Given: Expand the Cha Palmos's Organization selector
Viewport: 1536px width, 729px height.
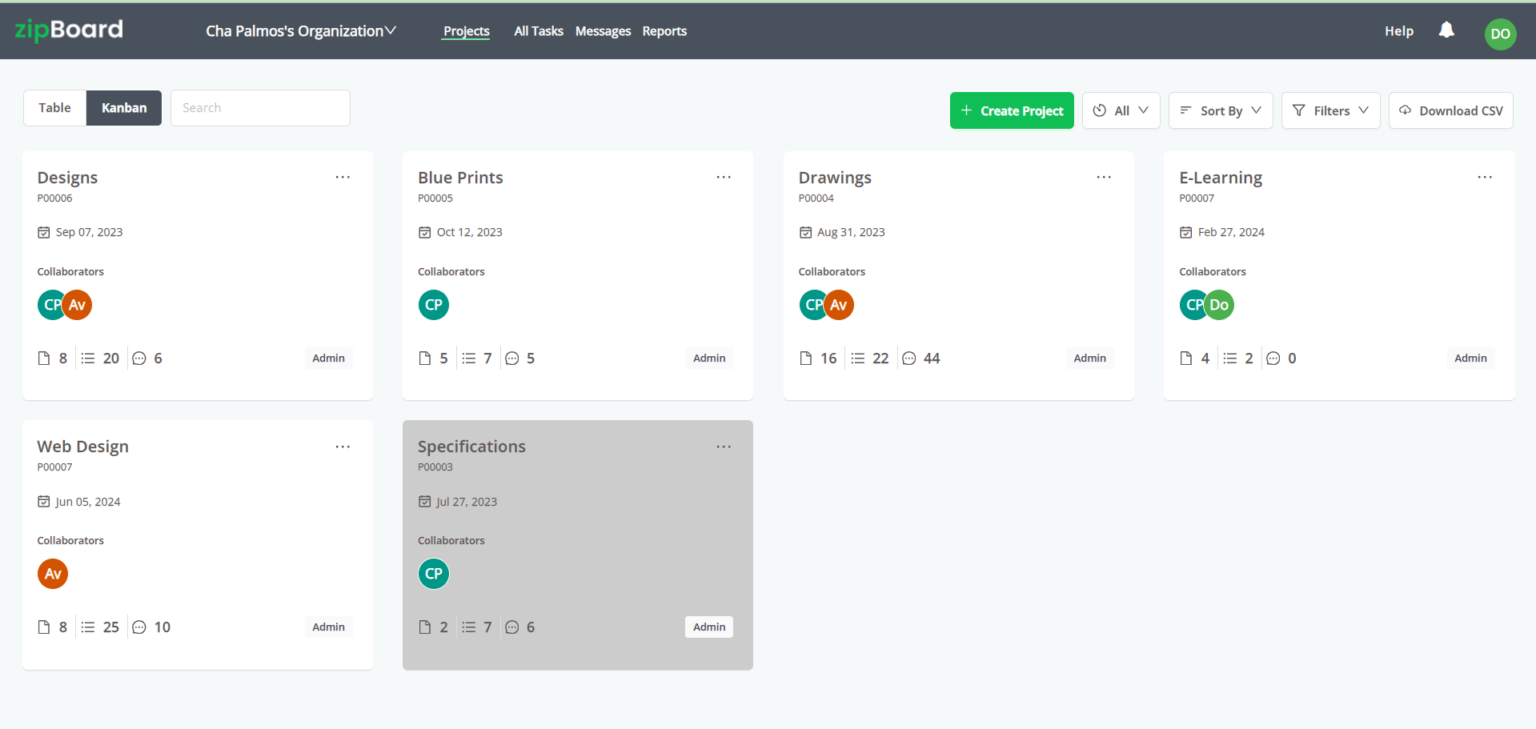Looking at the screenshot, I should pyautogui.click(x=302, y=30).
